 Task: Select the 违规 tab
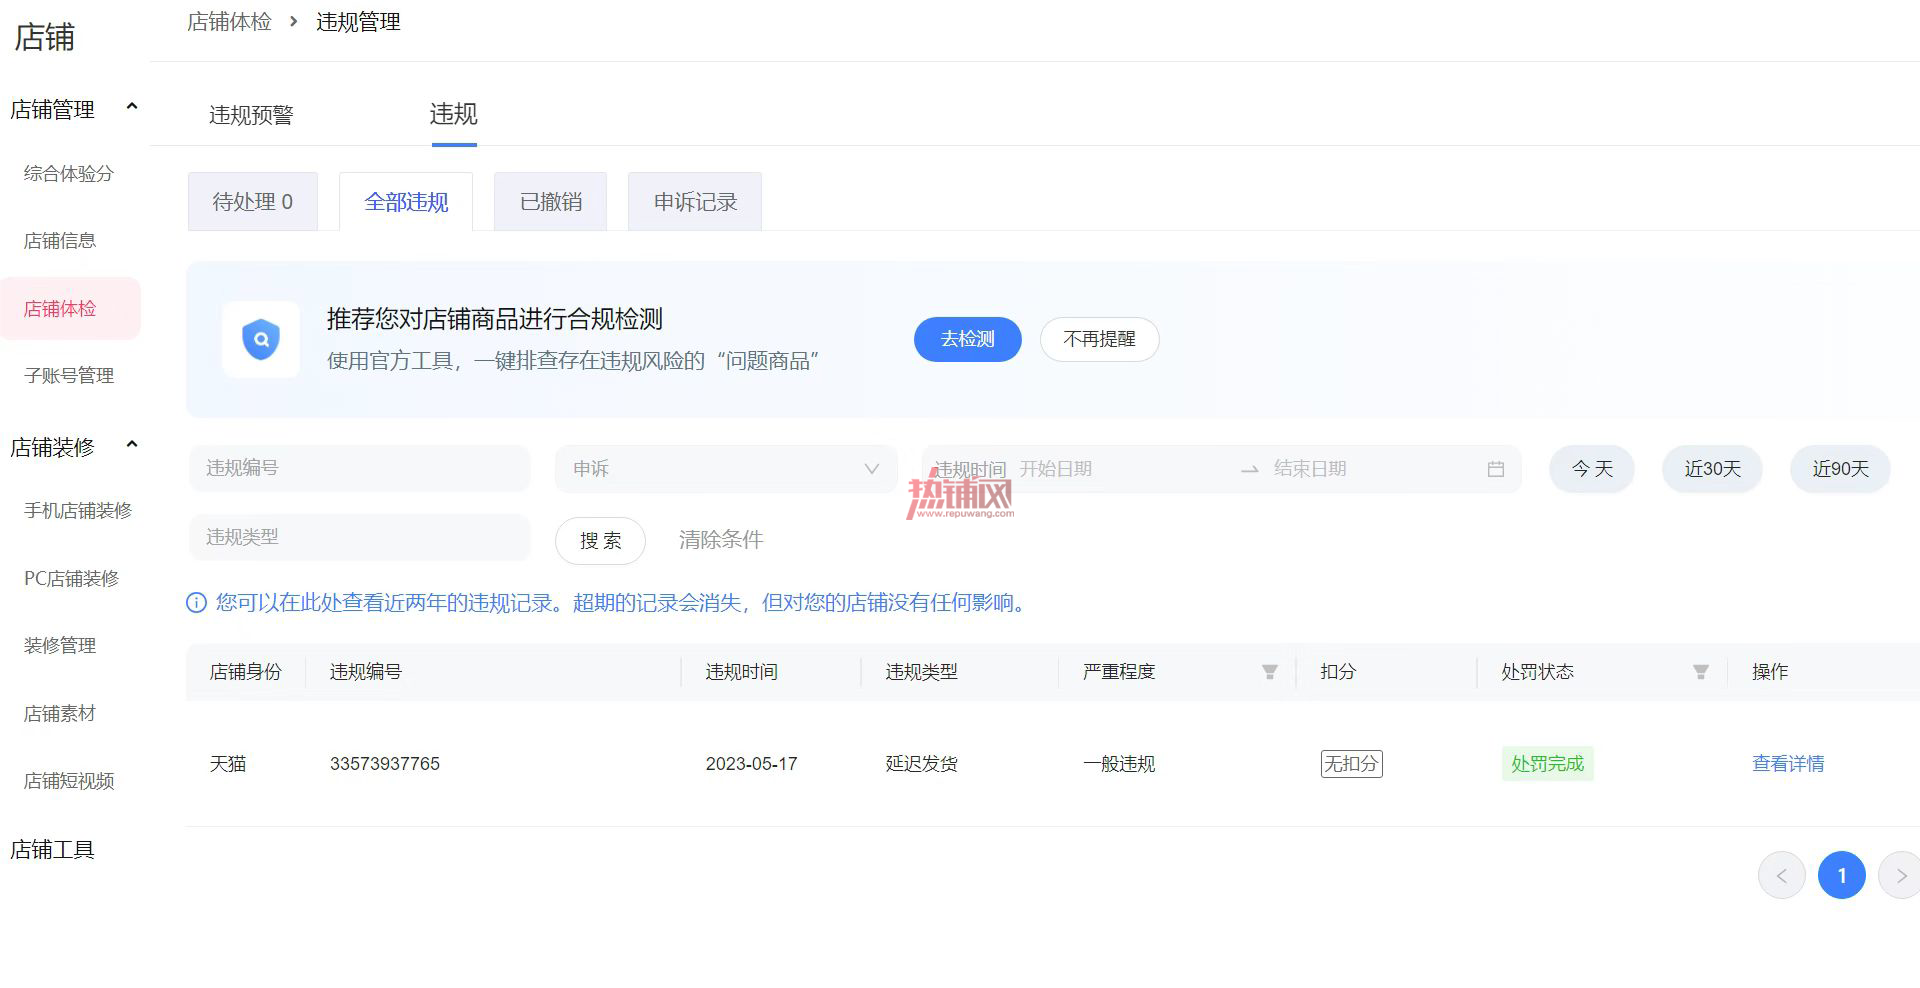pyautogui.click(x=454, y=114)
